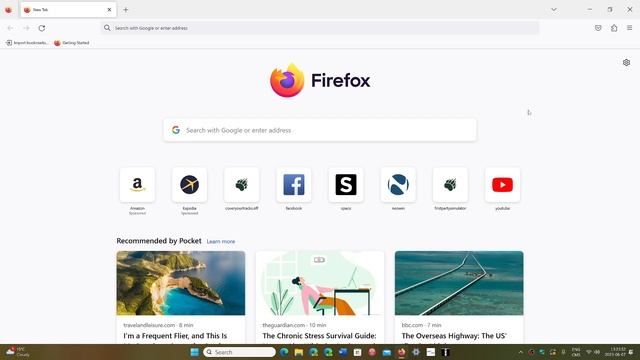Open the firstpartysimulator shortcut tile

(x=450, y=185)
